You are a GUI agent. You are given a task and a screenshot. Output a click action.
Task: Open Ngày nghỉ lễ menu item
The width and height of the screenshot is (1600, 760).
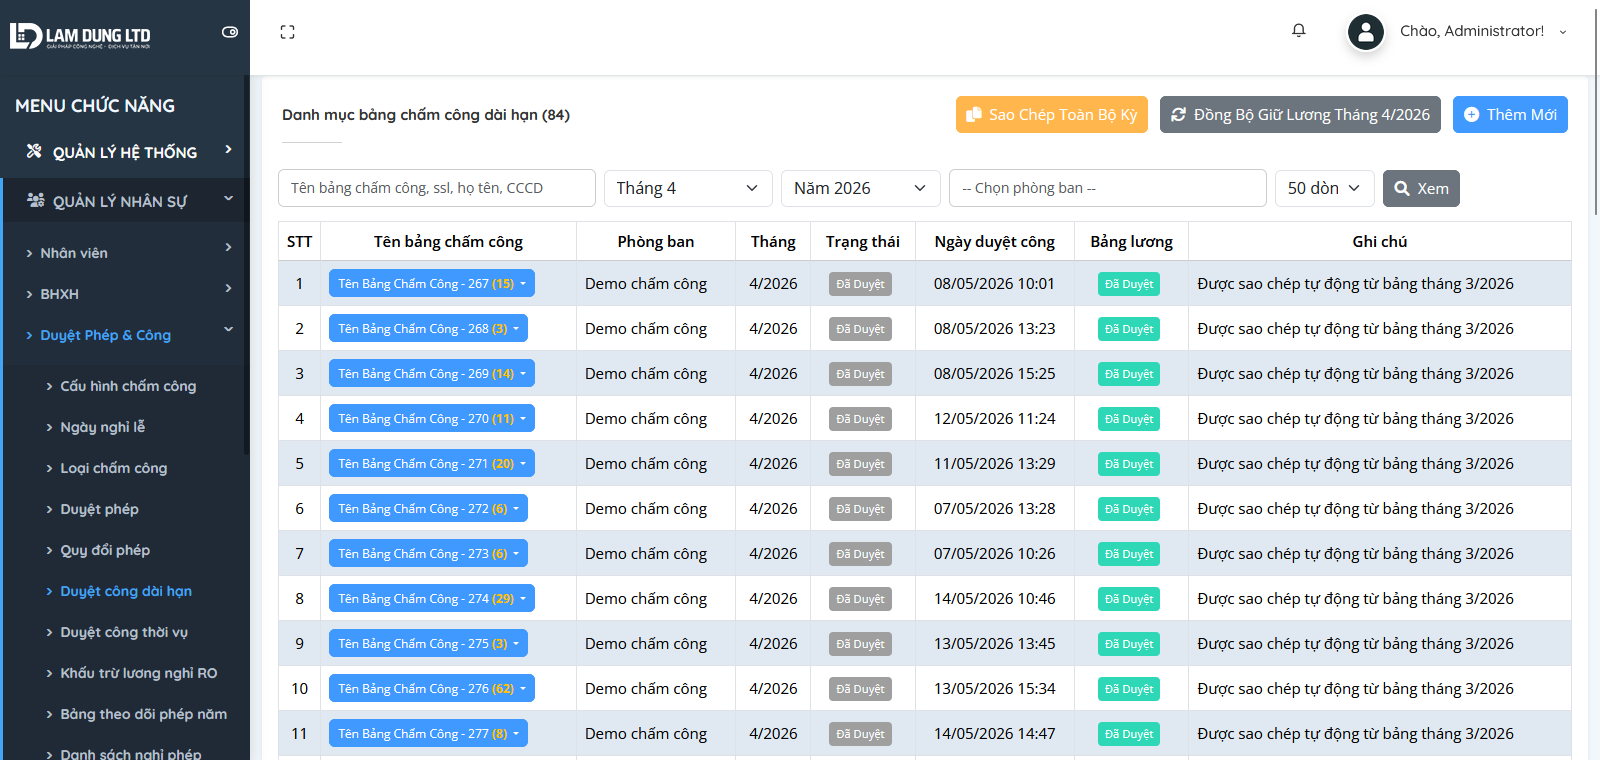[x=102, y=427]
